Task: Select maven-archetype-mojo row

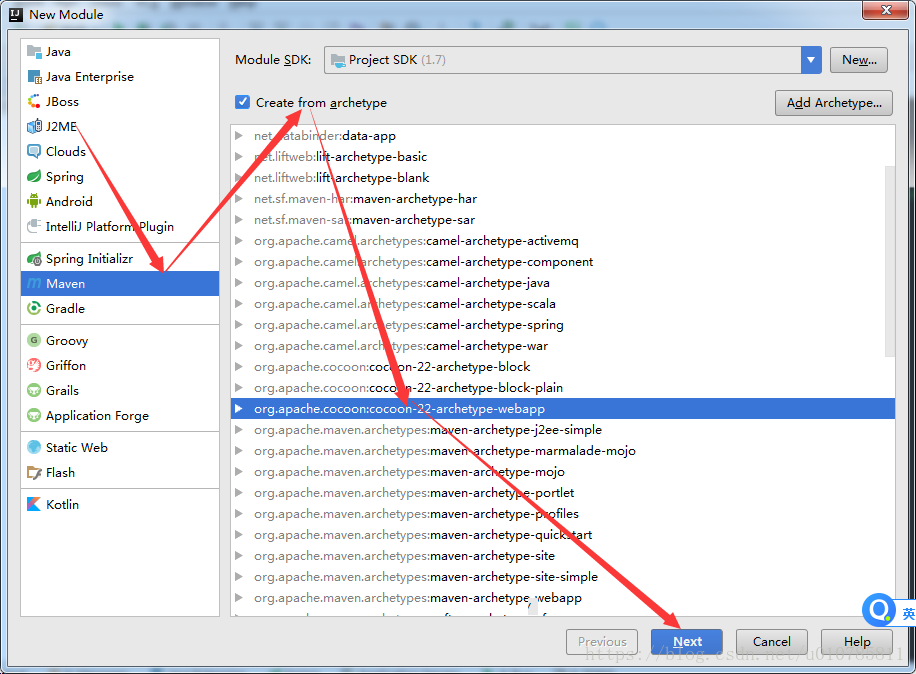Action: click(563, 471)
